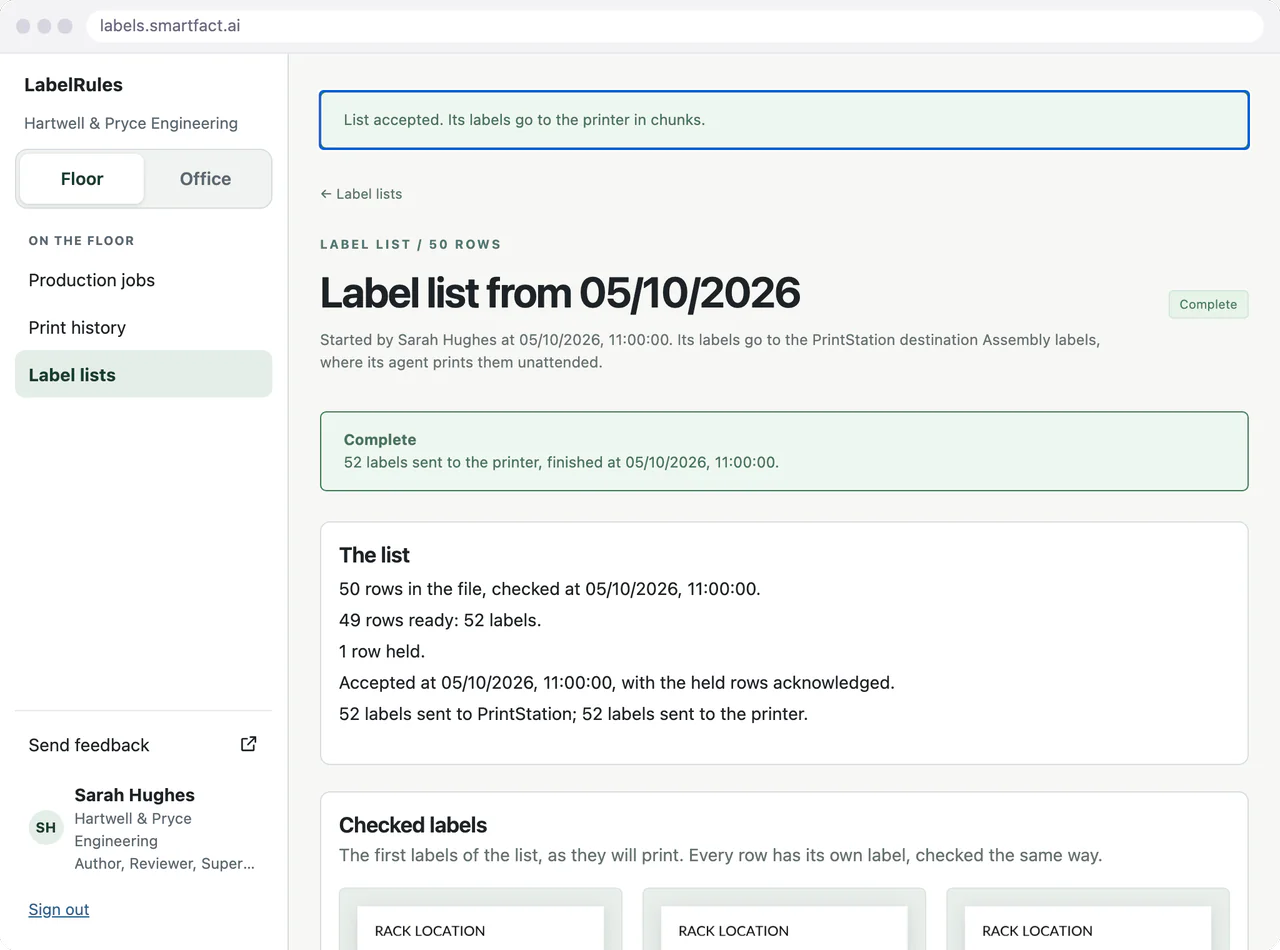Click the SH user avatar

[x=46, y=828]
